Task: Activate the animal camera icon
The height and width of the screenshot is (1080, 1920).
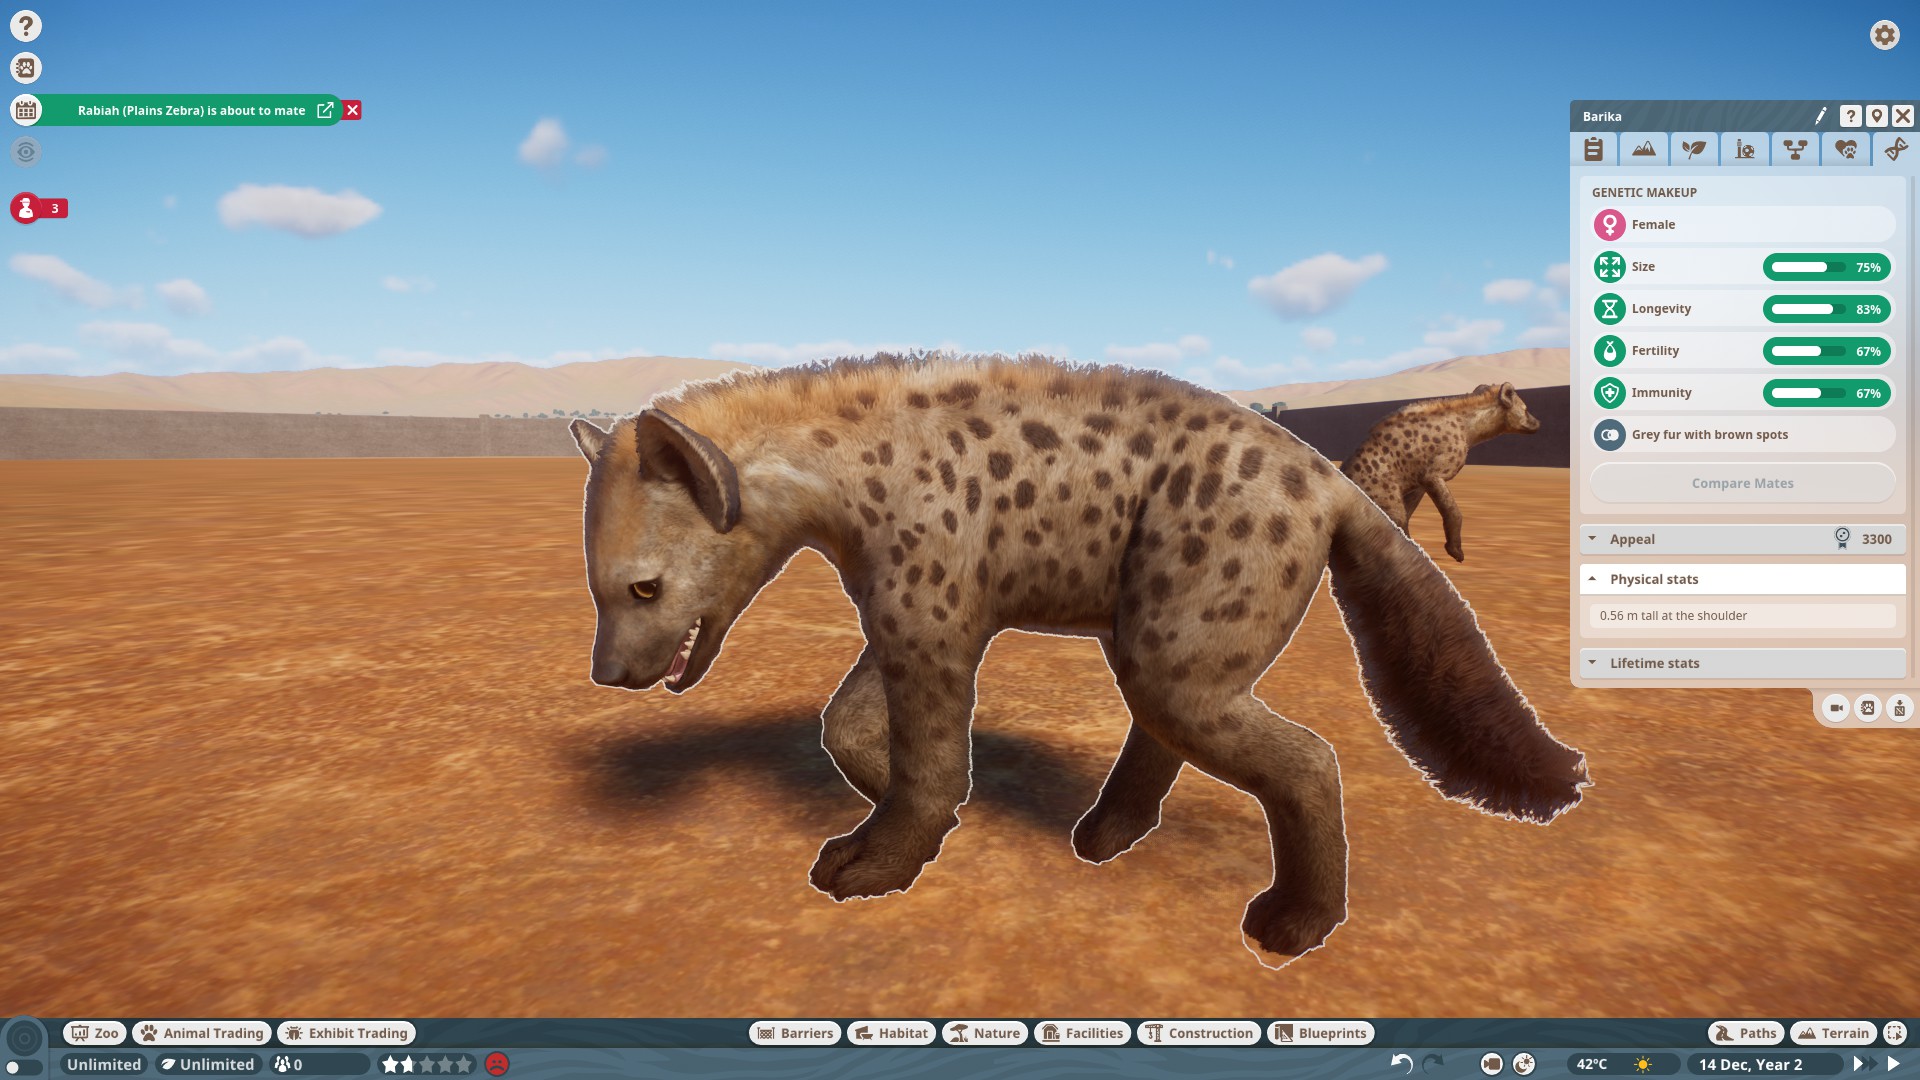Action: pos(1836,708)
